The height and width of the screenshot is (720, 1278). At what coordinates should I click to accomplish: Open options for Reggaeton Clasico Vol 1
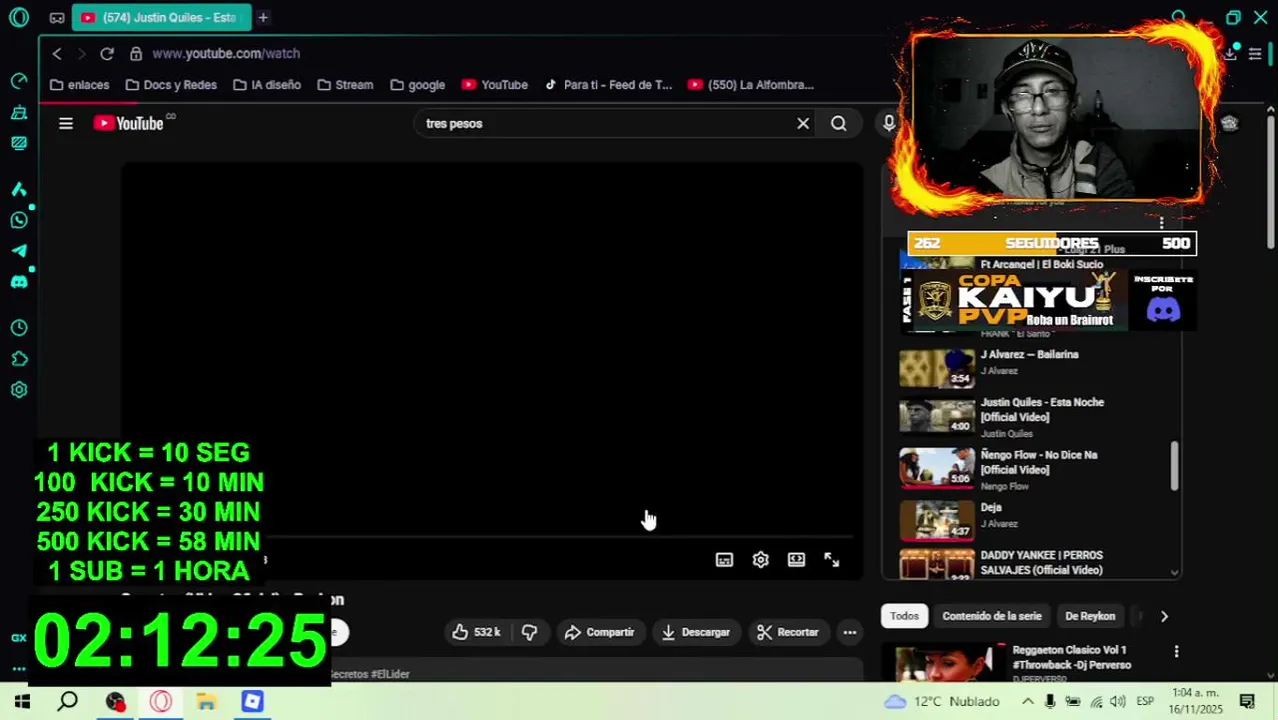click(1176, 652)
